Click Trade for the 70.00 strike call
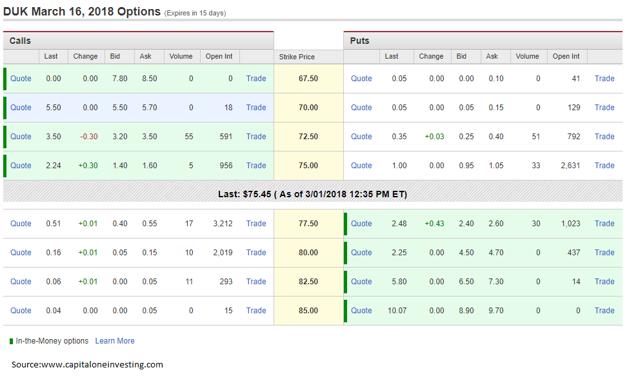The width and height of the screenshot is (640, 390). click(256, 107)
